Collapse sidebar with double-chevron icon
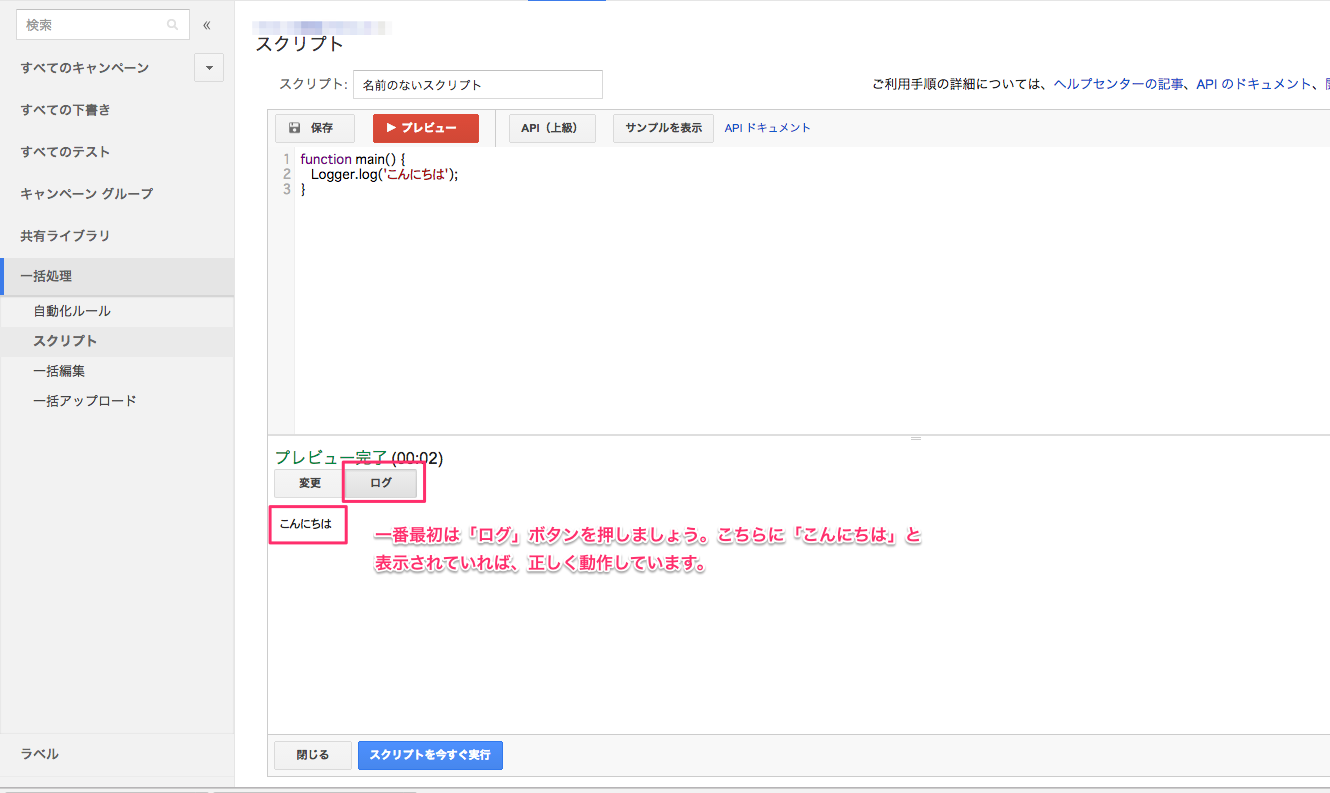This screenshot has height=793, width=1330. (207, 25)
